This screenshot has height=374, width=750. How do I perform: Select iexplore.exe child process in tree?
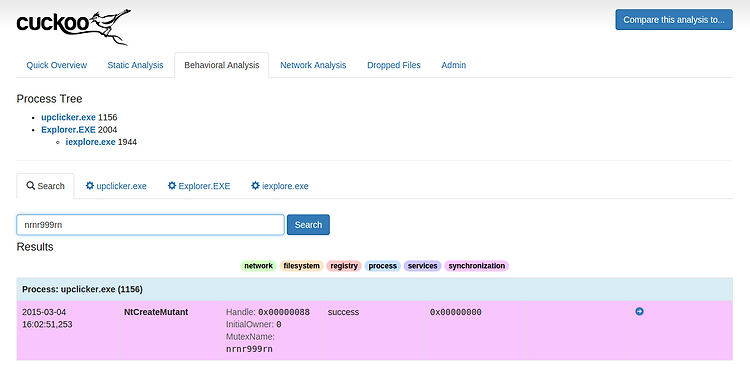pyautogui.click(x=90, y=142)
